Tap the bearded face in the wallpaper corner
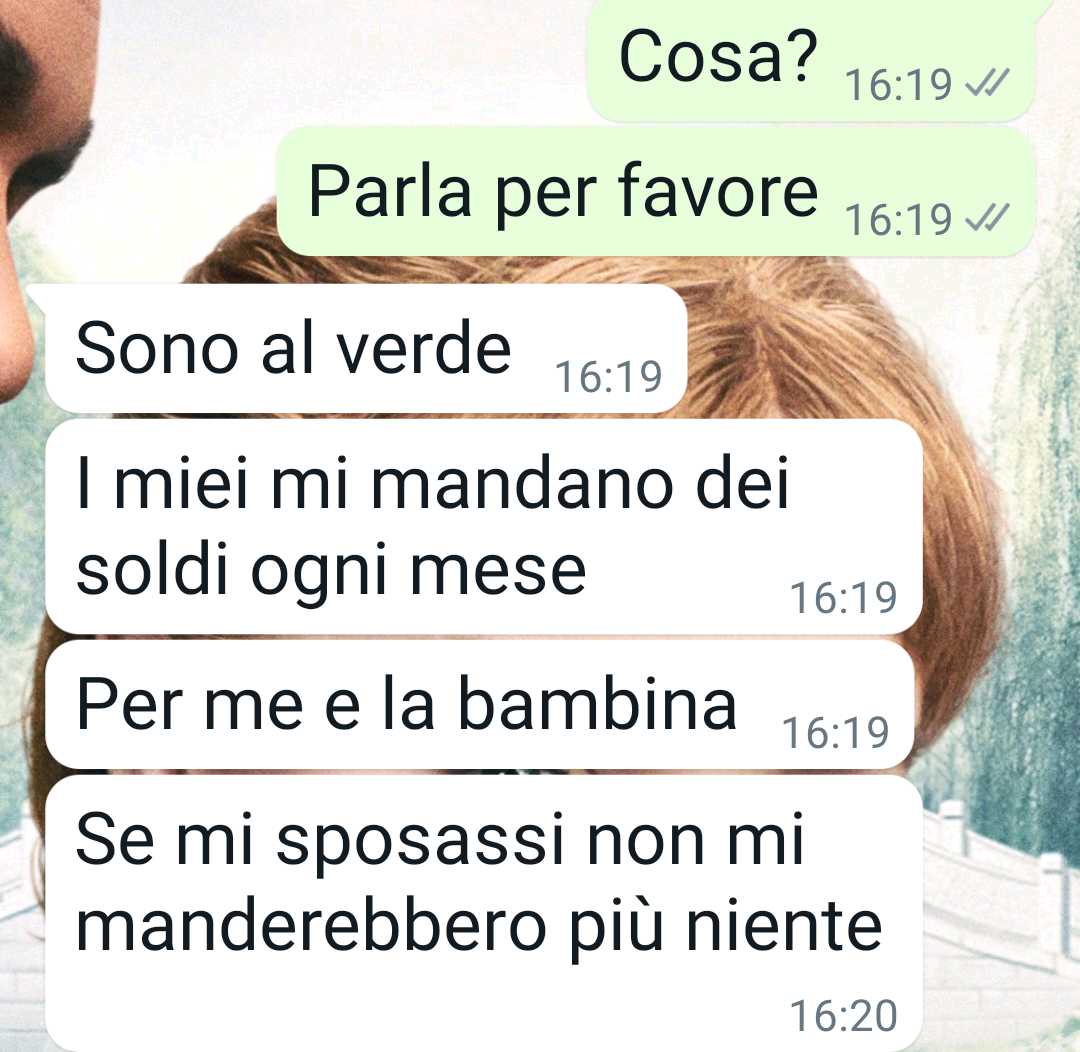 pos(41,138)
